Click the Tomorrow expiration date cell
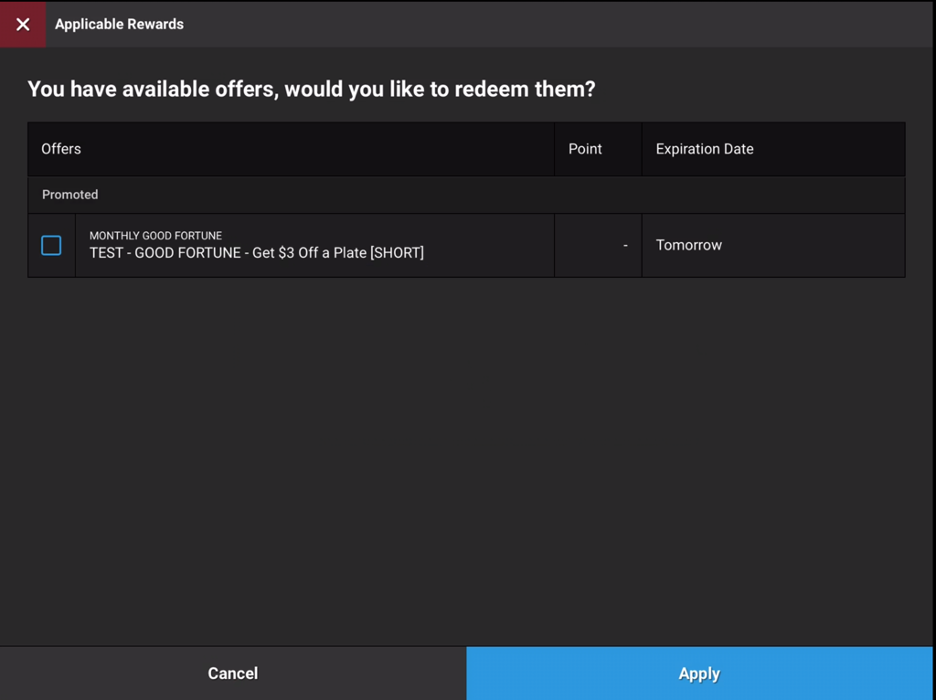Screen dimensions: 936x700 tap(689, 245)
